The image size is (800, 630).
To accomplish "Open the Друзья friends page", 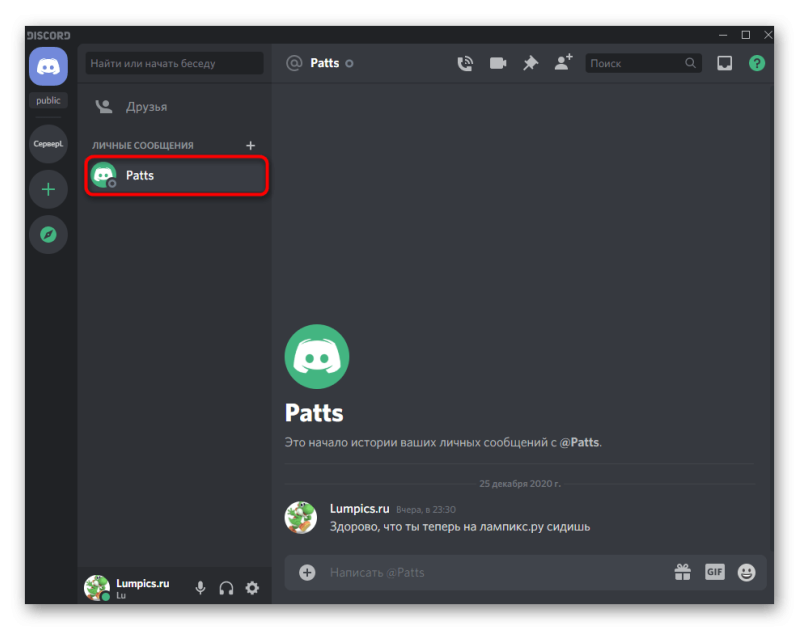I will click(174, 107).
